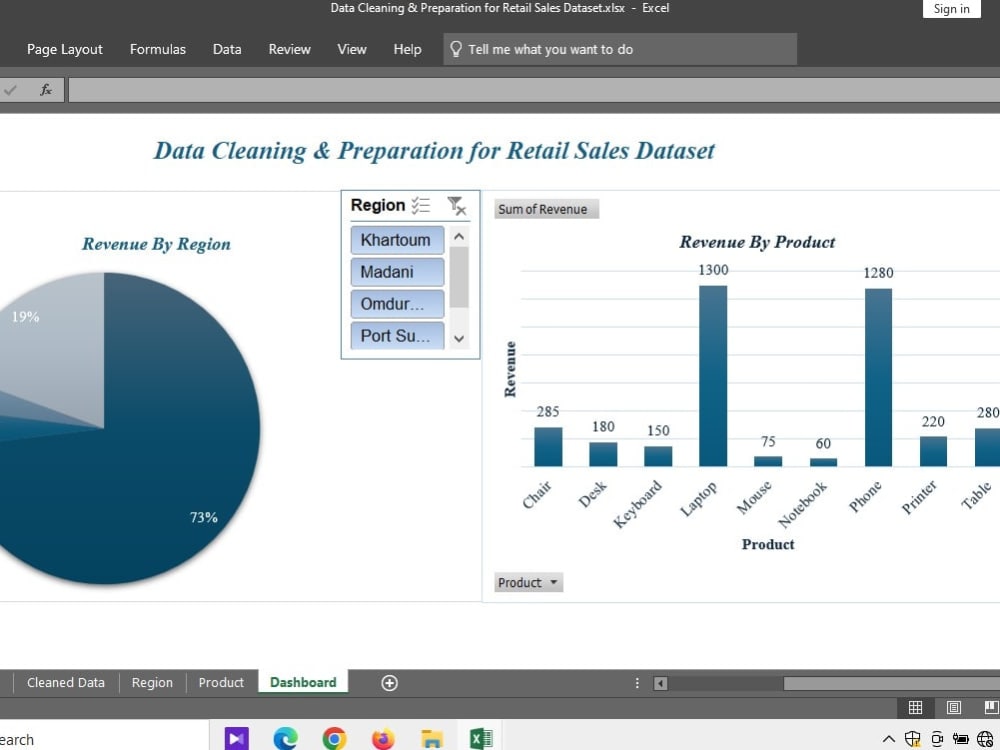The height and width of the screenshot is (750, 1000).
Task: Click the Region slicer scrollbar thumb
Action: 459,277
